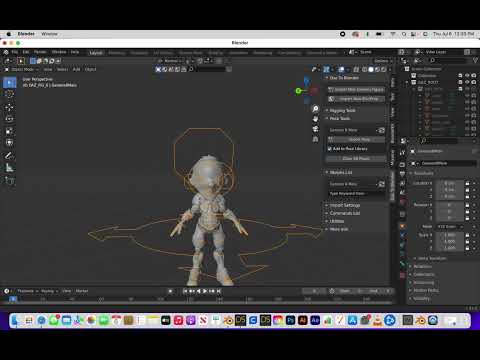Hide DAZ_ROOT collection with eye icon
The width and height of the screenshot is (480, 360).
point(467,82)
